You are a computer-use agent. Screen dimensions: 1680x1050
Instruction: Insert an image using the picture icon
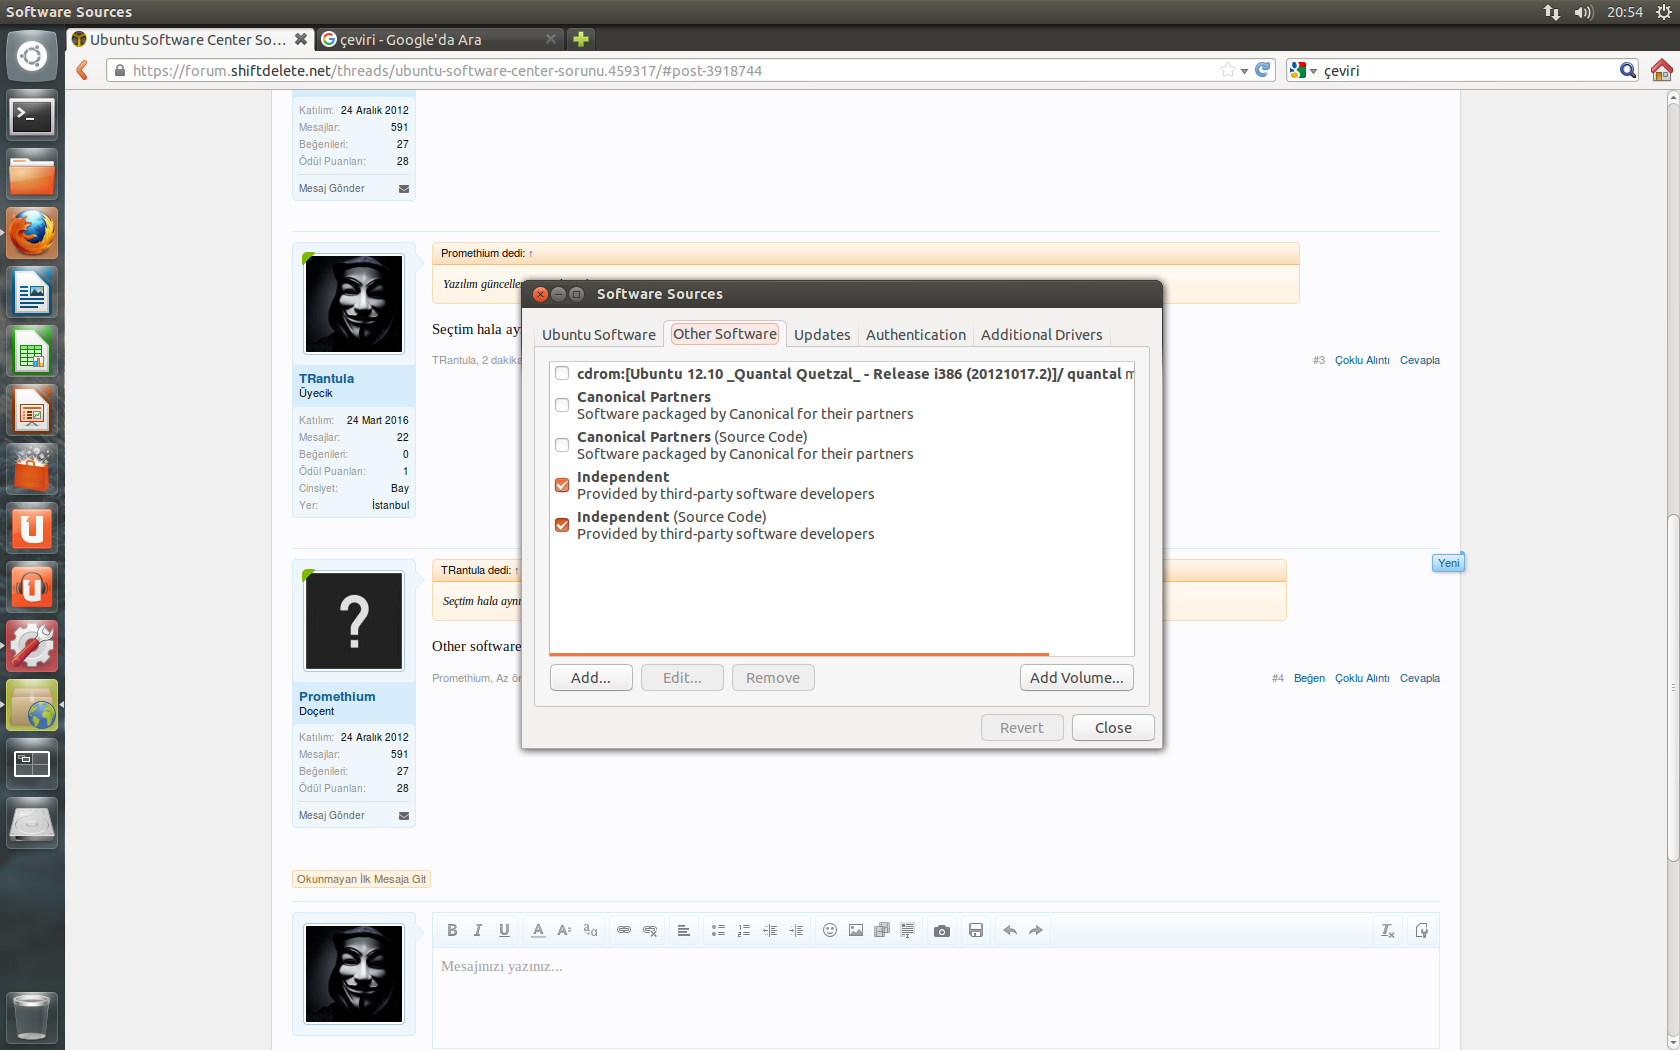[x=856, y=930]
